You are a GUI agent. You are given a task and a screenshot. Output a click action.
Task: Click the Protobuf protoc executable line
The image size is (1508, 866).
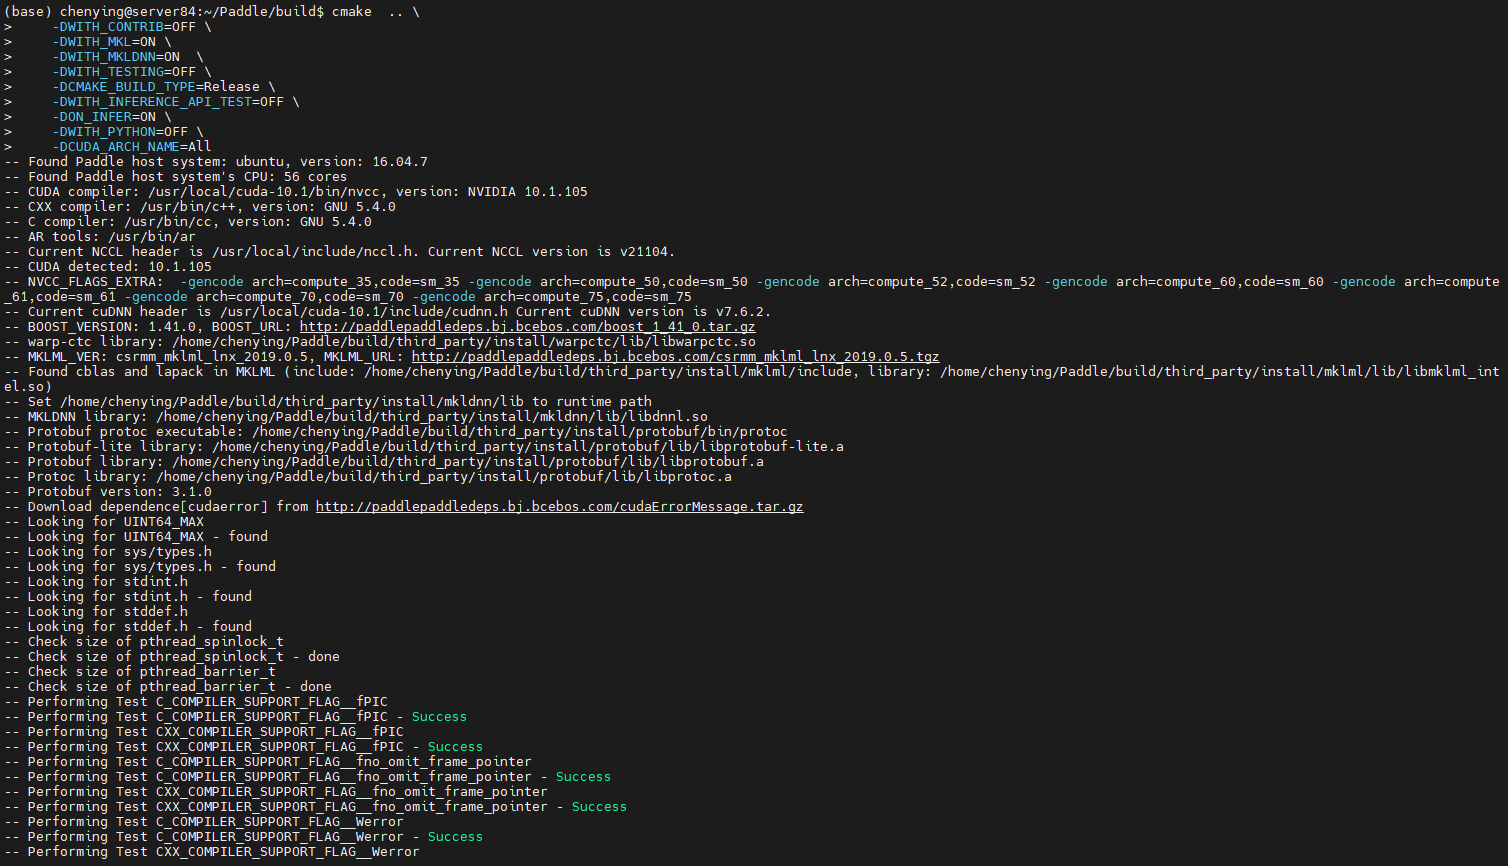[x=396, y=432]
